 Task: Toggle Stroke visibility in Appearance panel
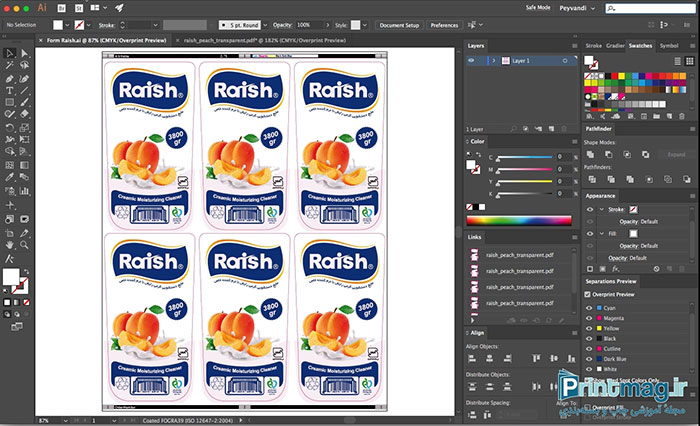click(x=590, y=209)
